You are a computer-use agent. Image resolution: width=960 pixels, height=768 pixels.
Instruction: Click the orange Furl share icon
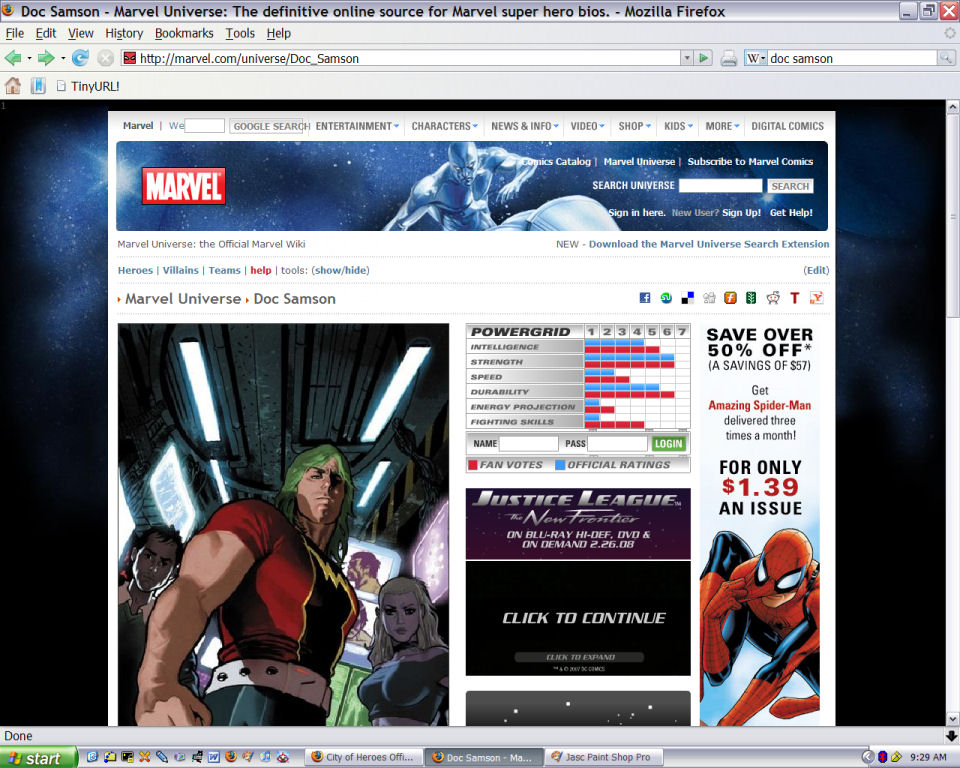(730, 298)
